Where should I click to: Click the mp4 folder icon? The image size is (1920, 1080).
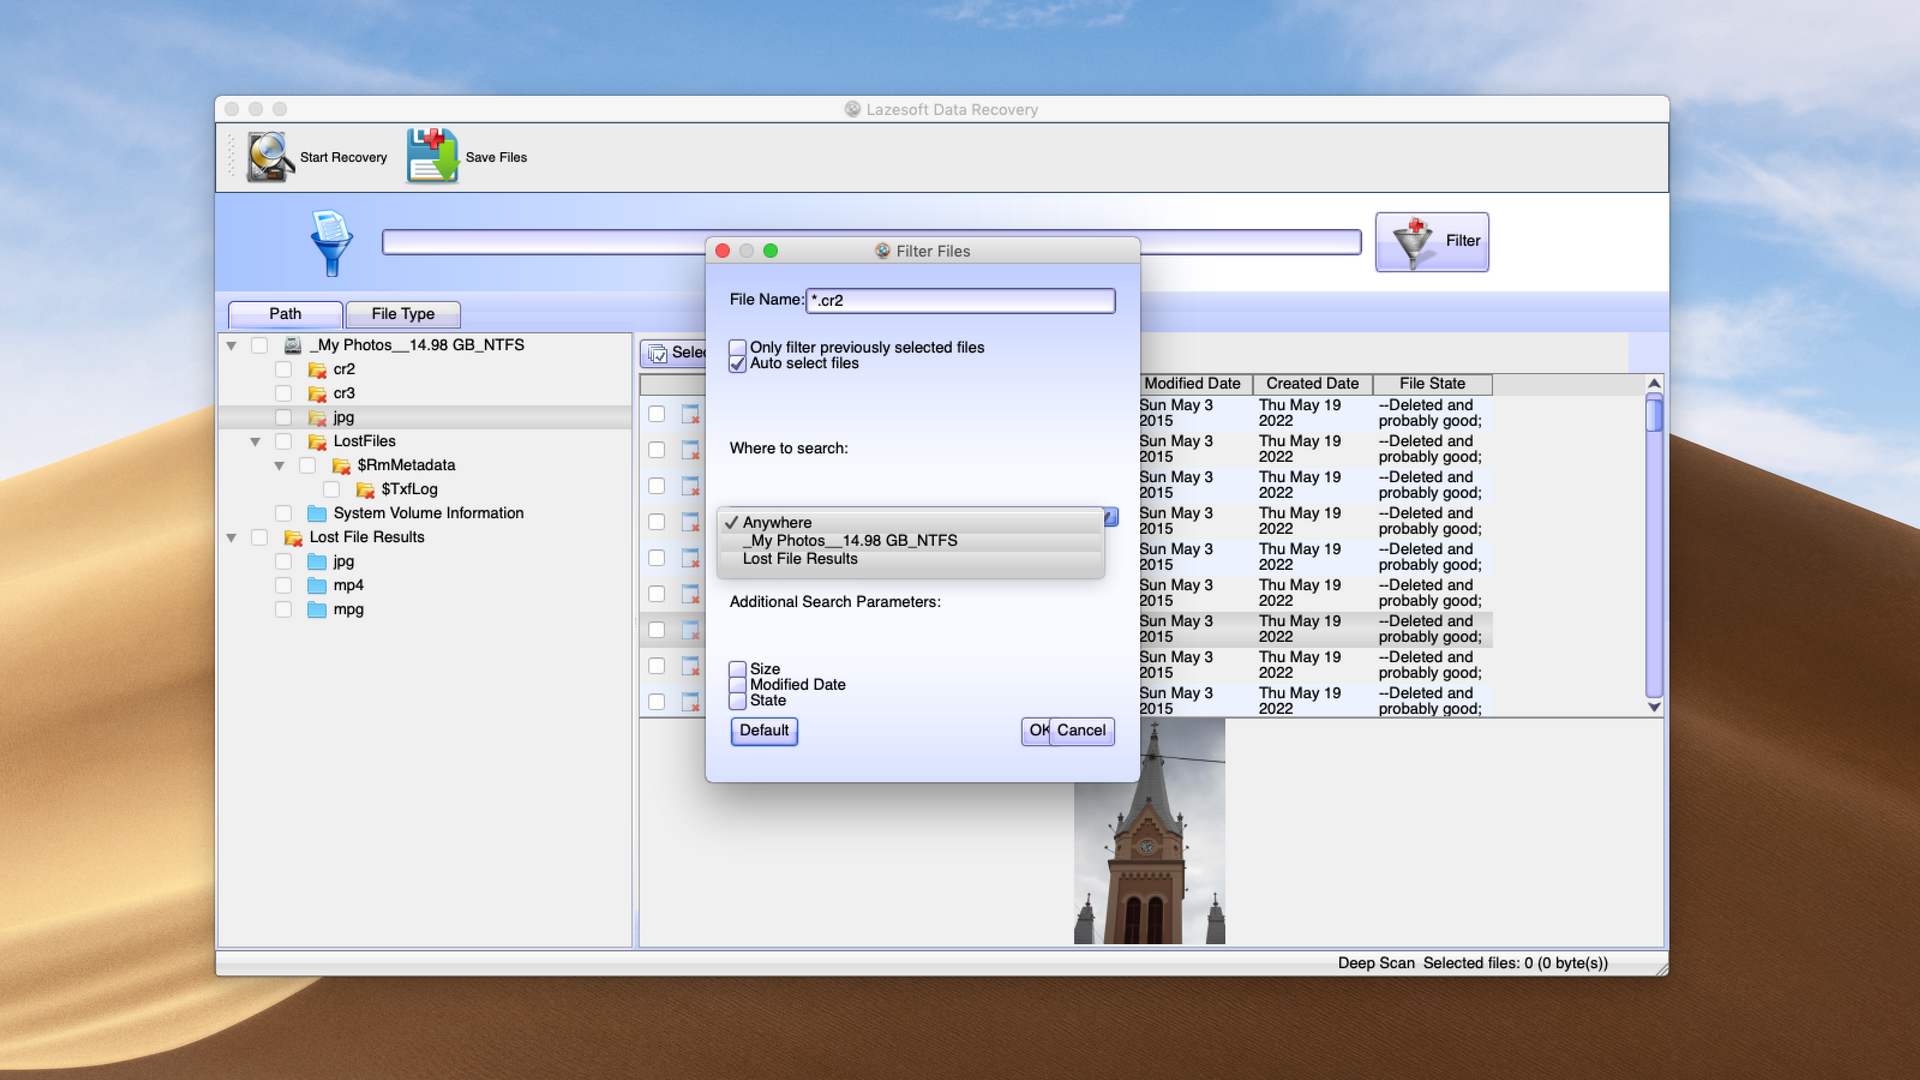coord(317,585)
